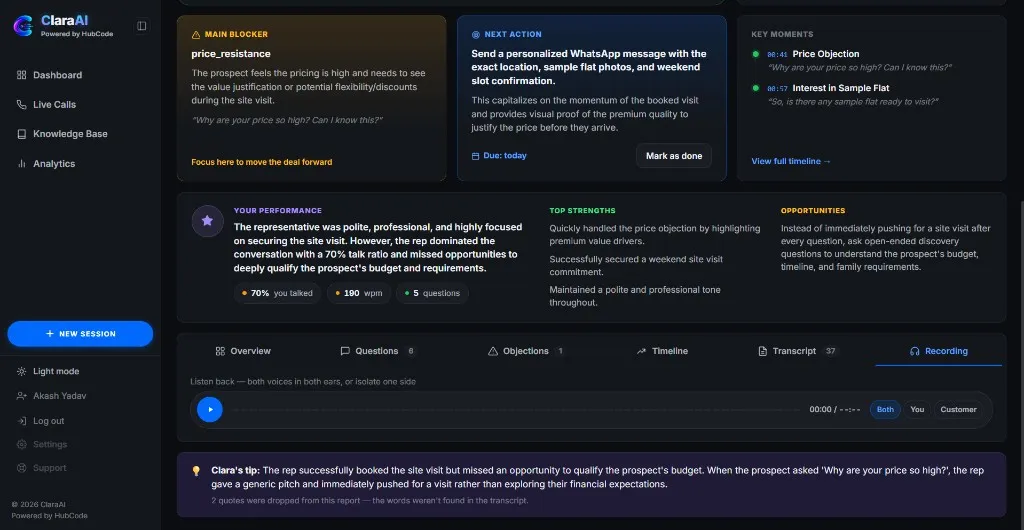
Task: Play the call recording
Action: tap(210, 409)
